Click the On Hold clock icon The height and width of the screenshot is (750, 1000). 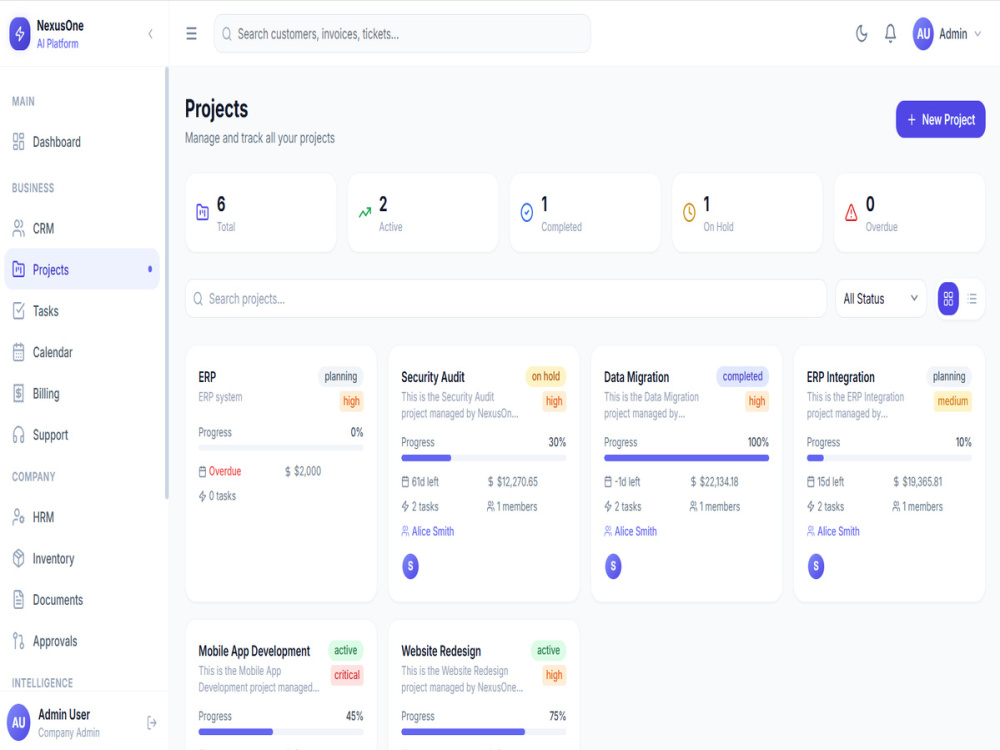(x=689, y=212)
